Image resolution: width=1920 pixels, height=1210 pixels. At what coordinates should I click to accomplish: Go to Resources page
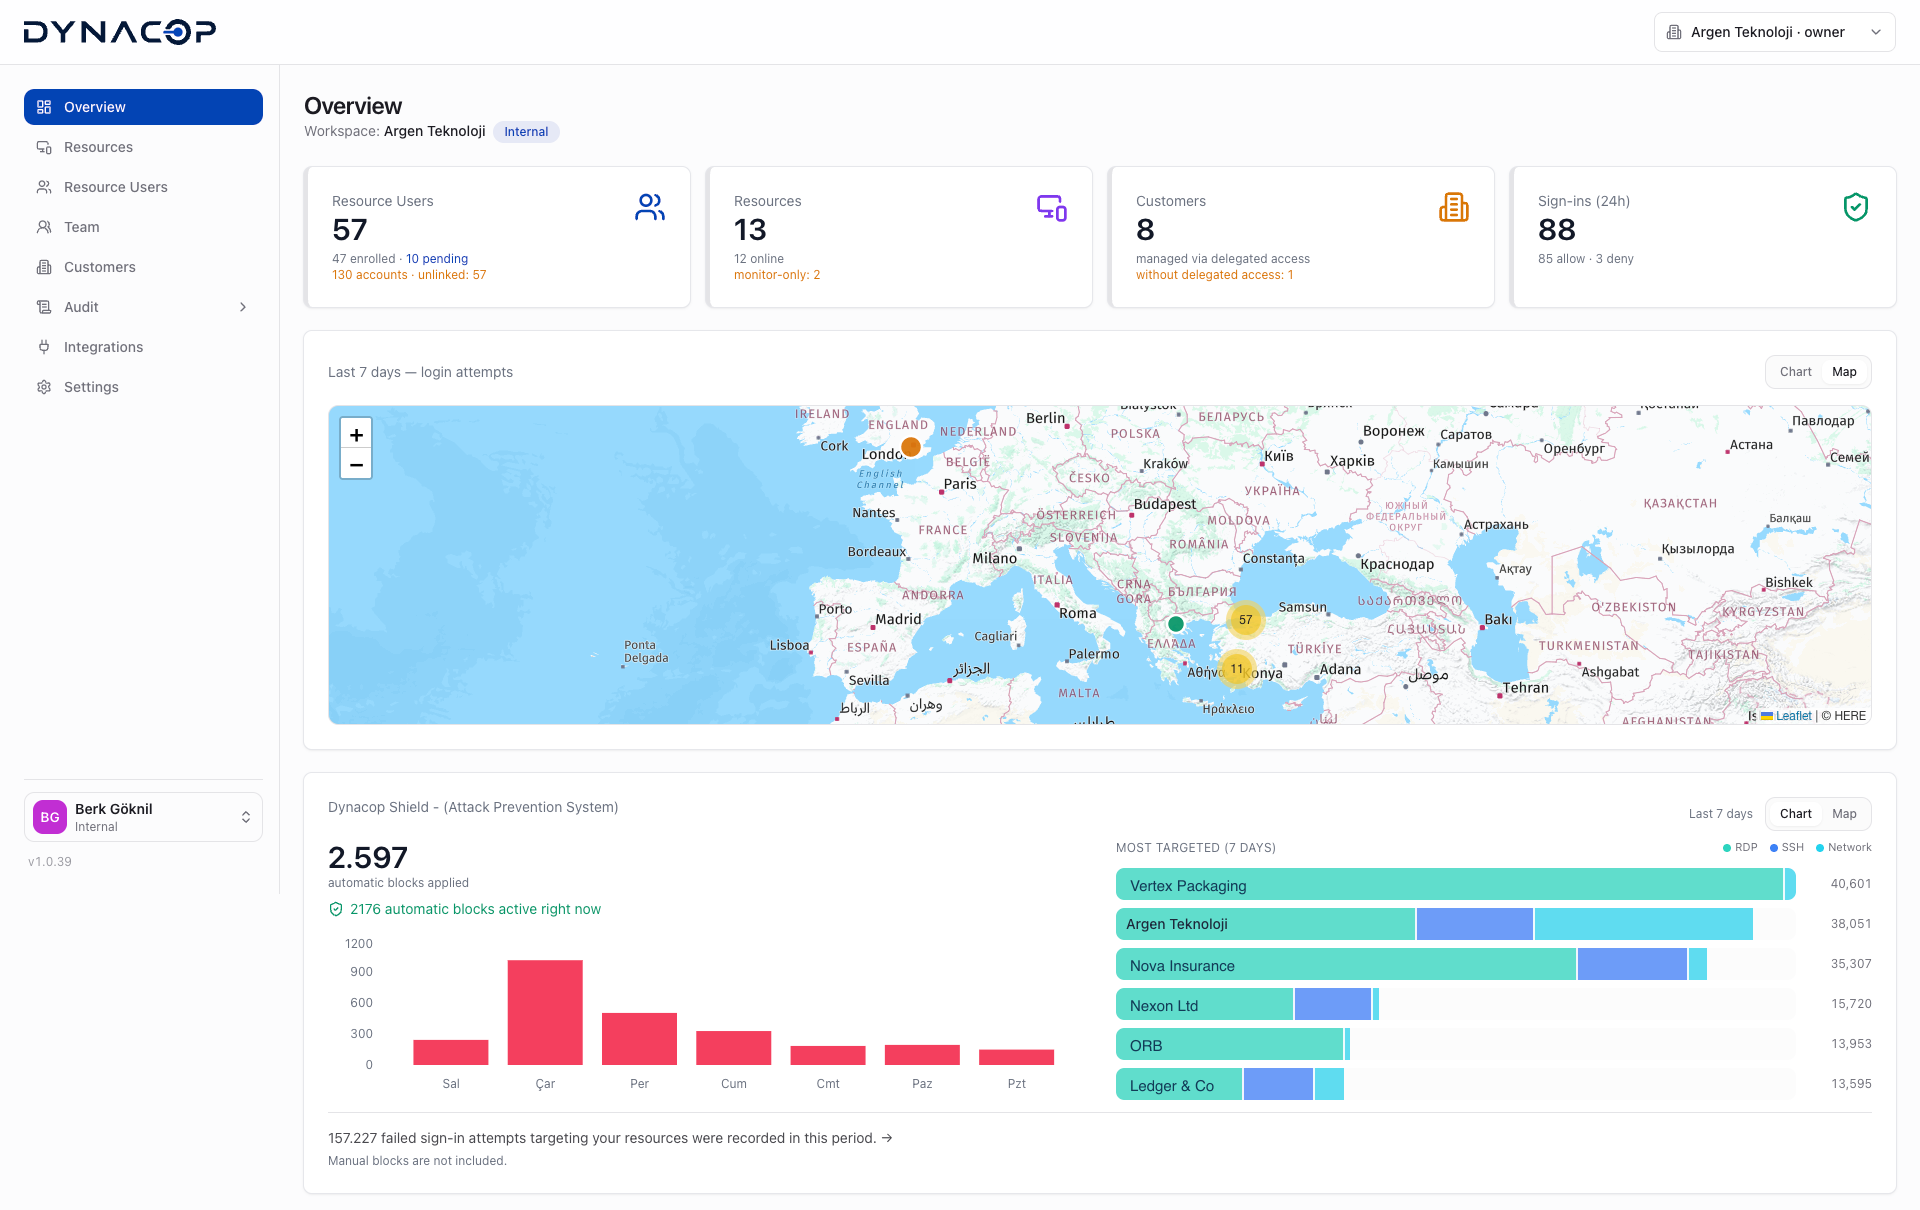[143, 147]
